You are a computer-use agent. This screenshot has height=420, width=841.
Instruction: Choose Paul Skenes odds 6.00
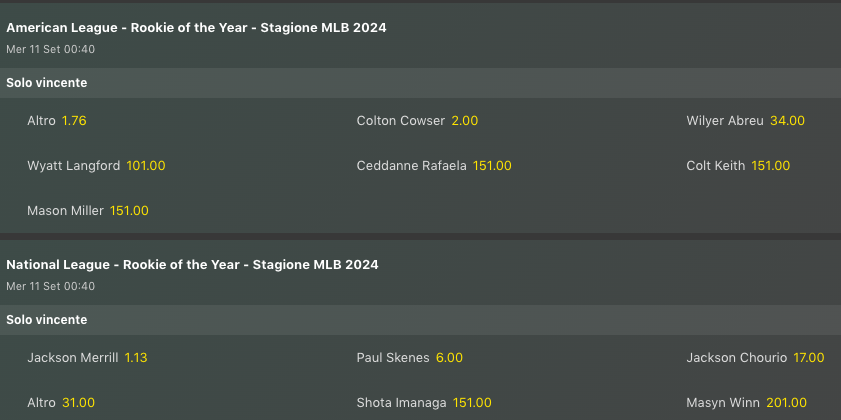(409, 358)
